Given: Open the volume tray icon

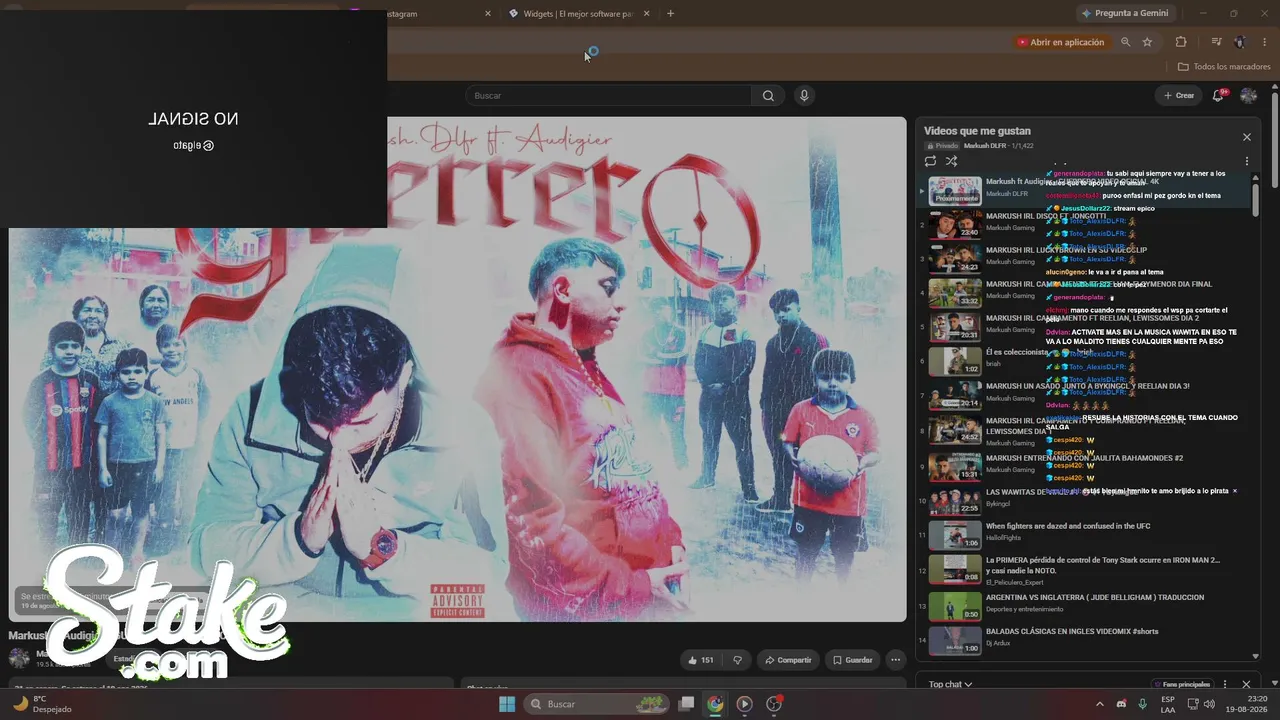Looking at the screenshot, I should coord(1209,704).
